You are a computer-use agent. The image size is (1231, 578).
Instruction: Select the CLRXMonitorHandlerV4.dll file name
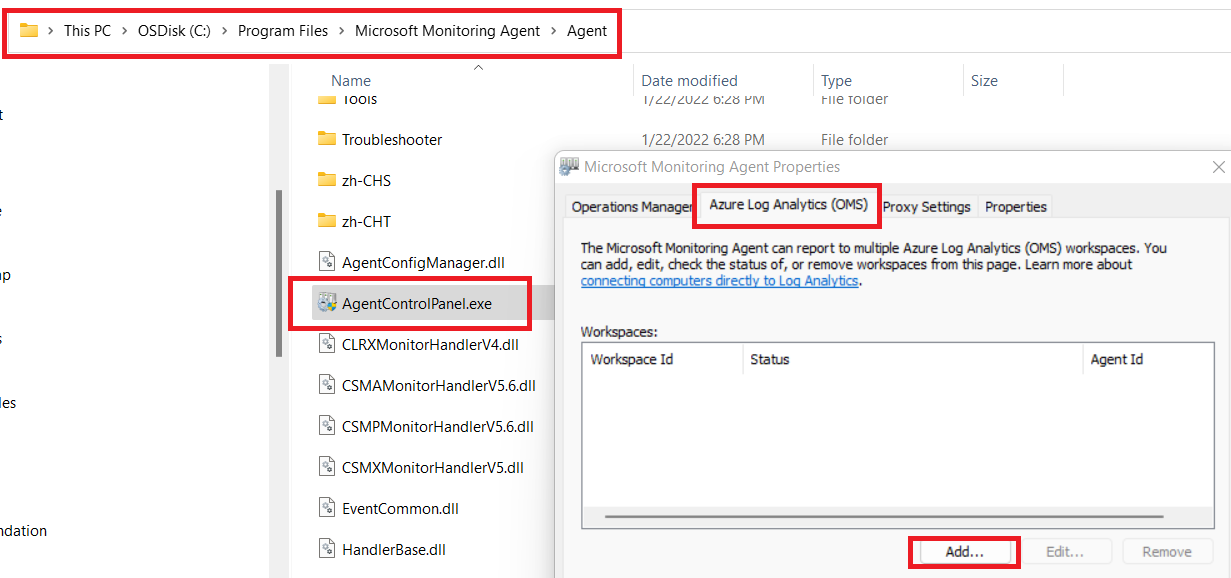pos(430,345)
